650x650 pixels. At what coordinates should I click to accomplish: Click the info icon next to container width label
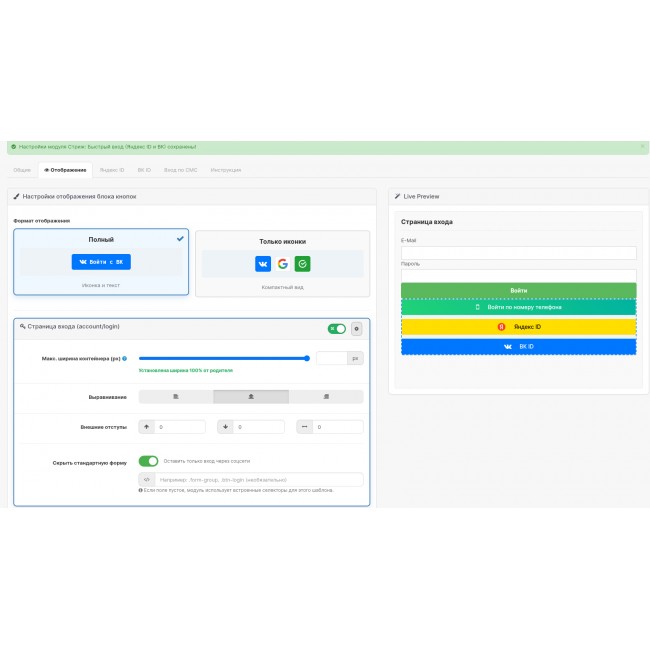124,358
